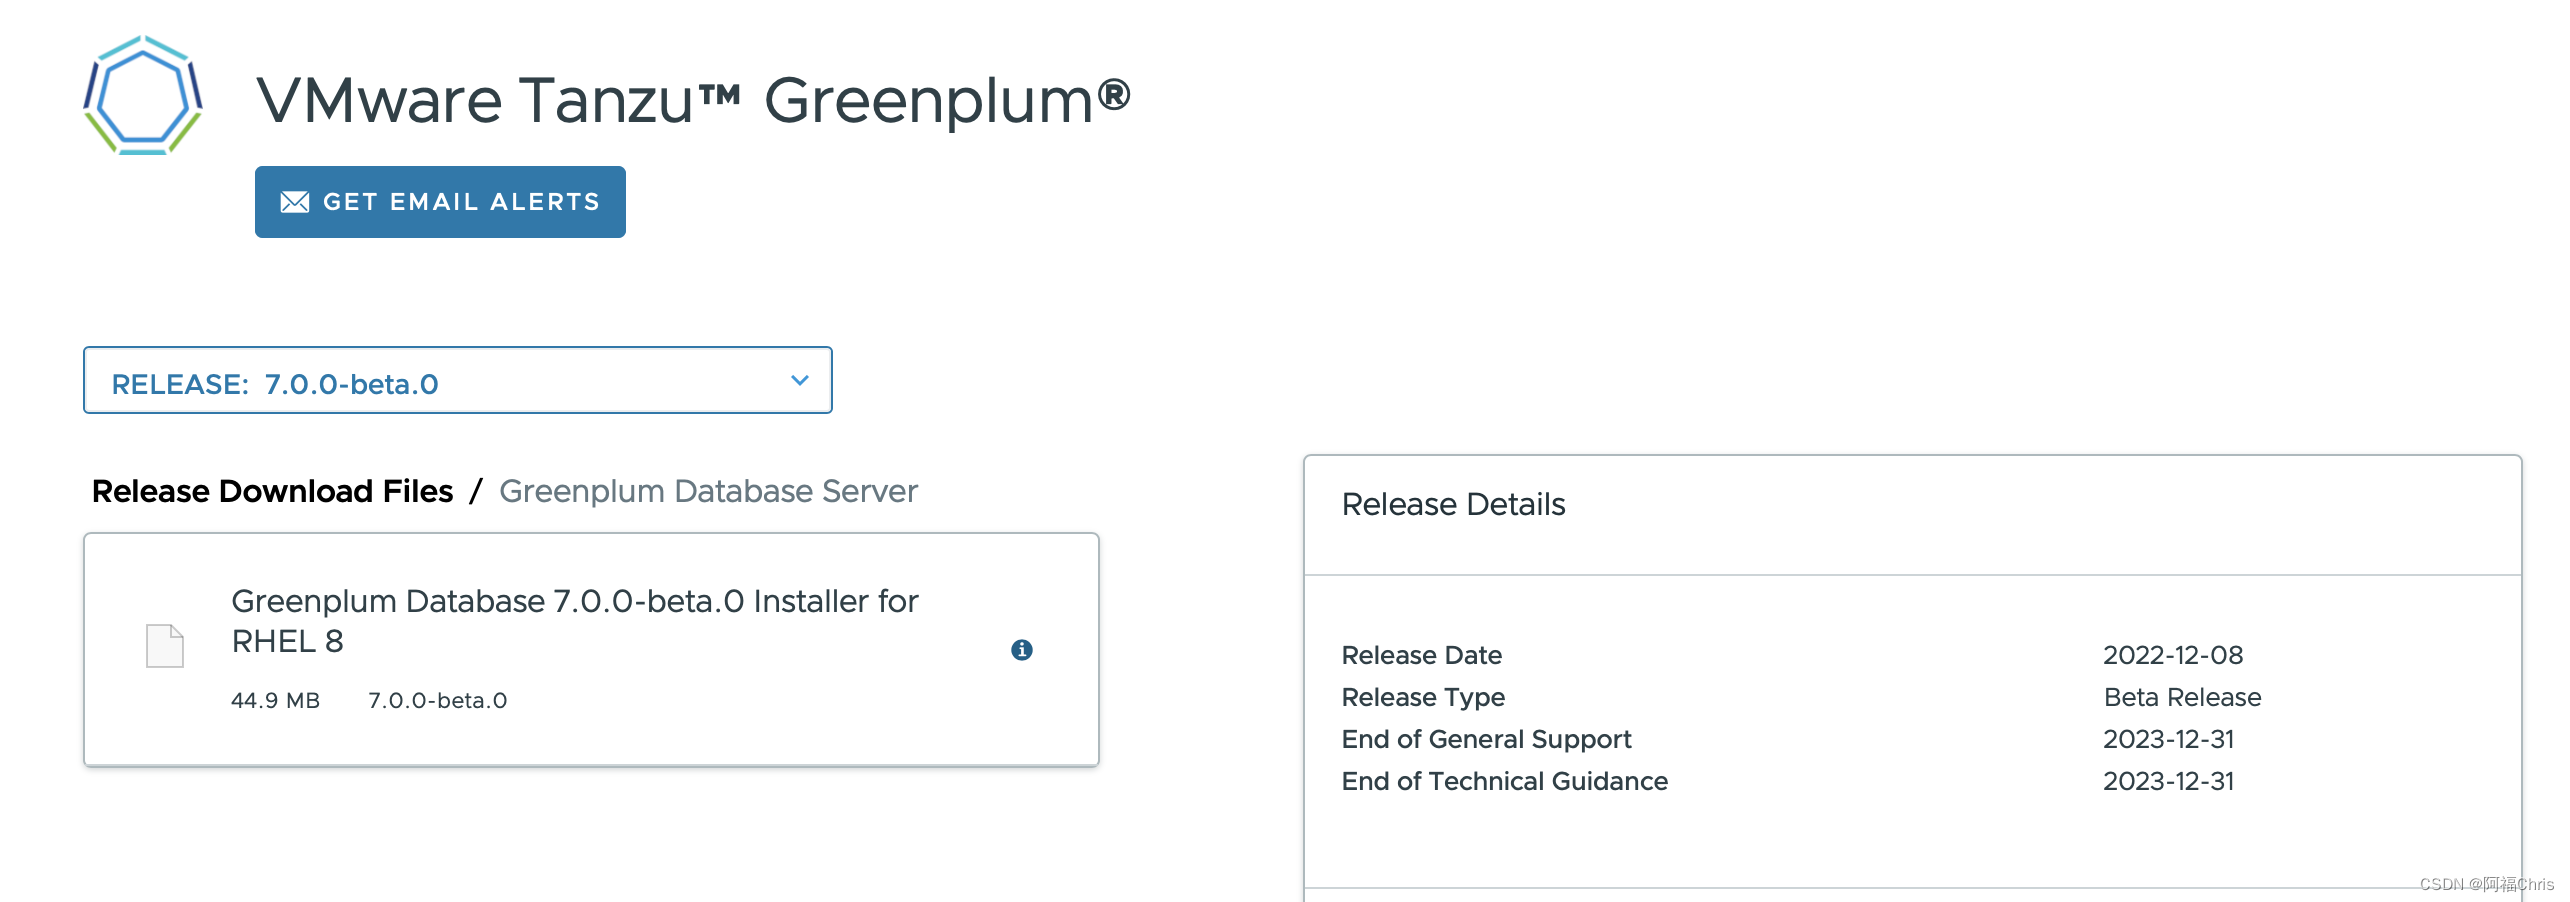This screenshot has width=2570, height=902.
Task: Click the chevron on the RELEASE selector
Action: (x=798, y=381)
